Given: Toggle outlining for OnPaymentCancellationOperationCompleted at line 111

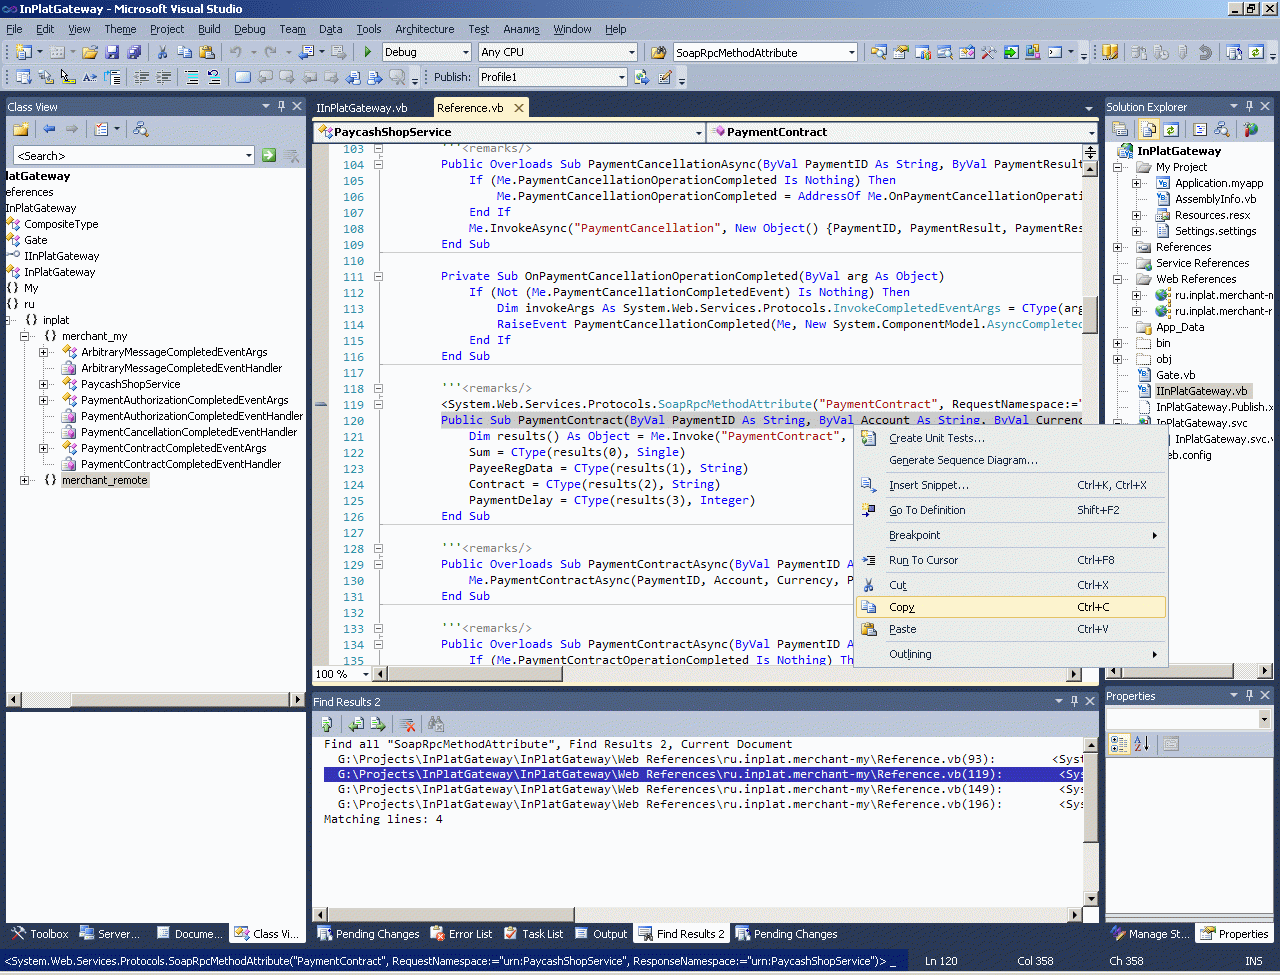Looking at the screenshot, I should (x=378, y=277).
